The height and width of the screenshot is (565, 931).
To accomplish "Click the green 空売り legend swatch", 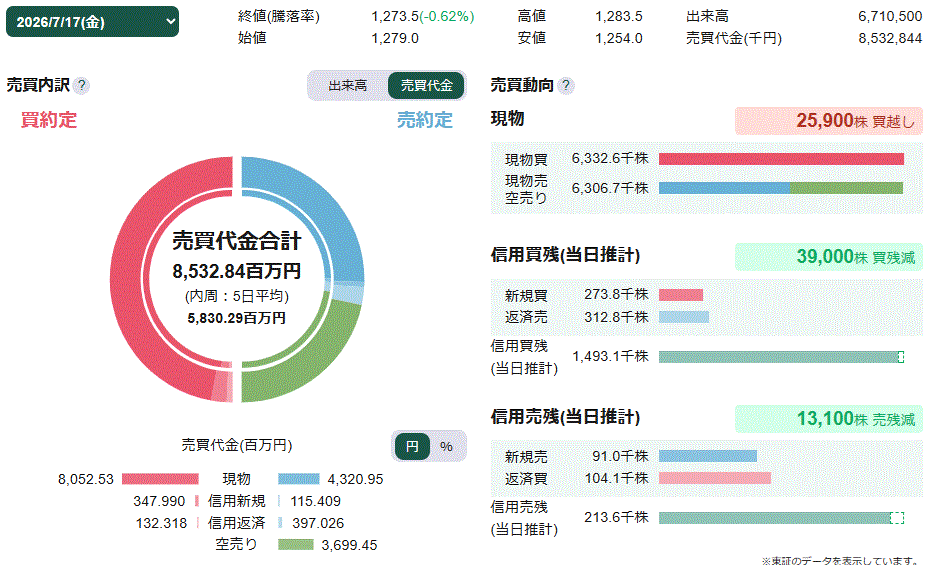I will tap(296, 545).
